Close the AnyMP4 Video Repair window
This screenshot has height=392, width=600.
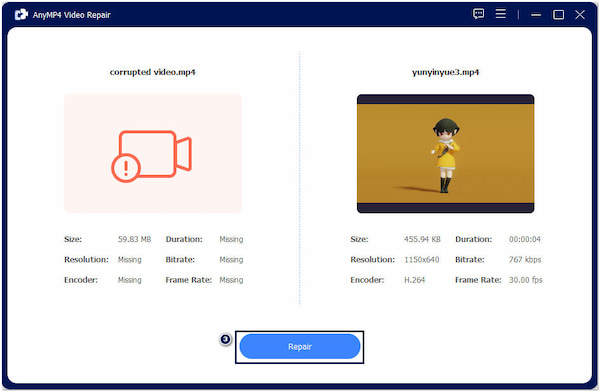tap(580, 15)
